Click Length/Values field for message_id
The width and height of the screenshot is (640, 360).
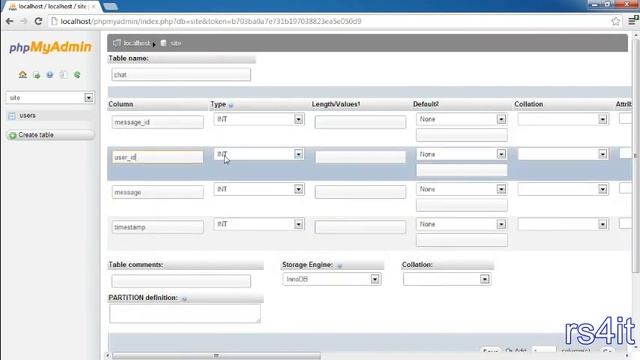click(x=360, y=122)
